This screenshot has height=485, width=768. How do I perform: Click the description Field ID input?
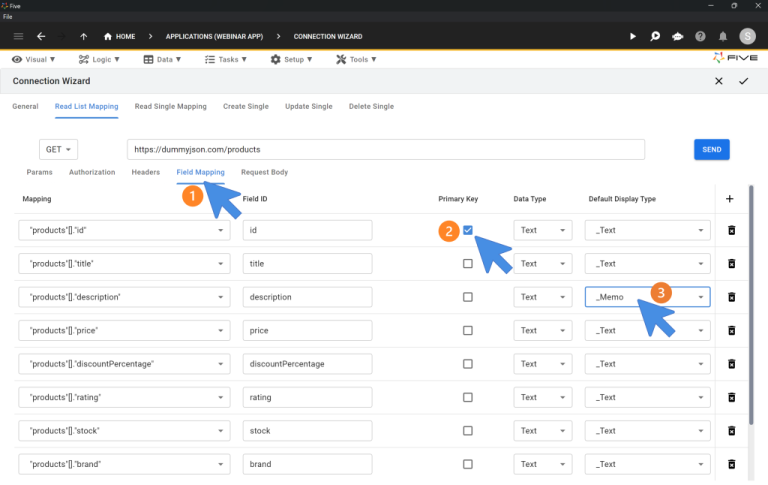point(307,297)
